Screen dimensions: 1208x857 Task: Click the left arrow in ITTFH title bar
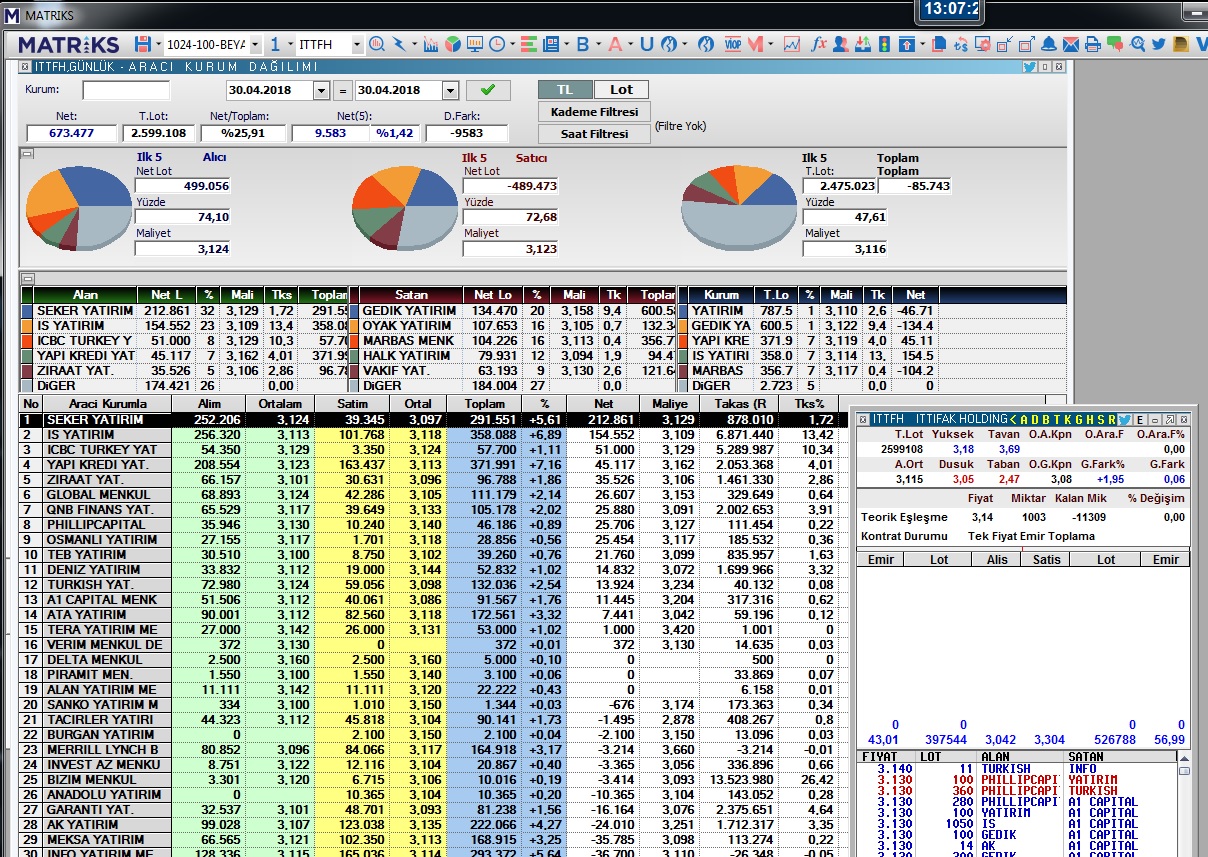(1014, 419)
